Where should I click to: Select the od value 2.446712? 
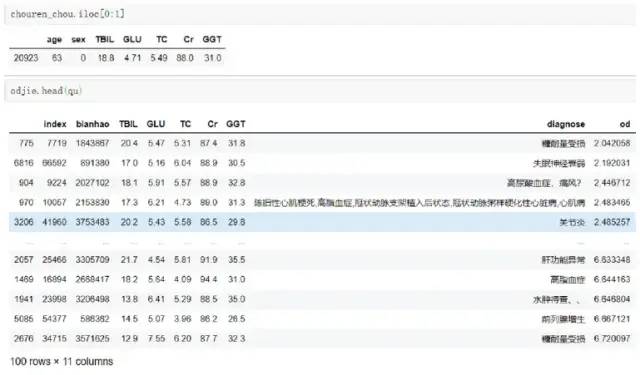612,183
